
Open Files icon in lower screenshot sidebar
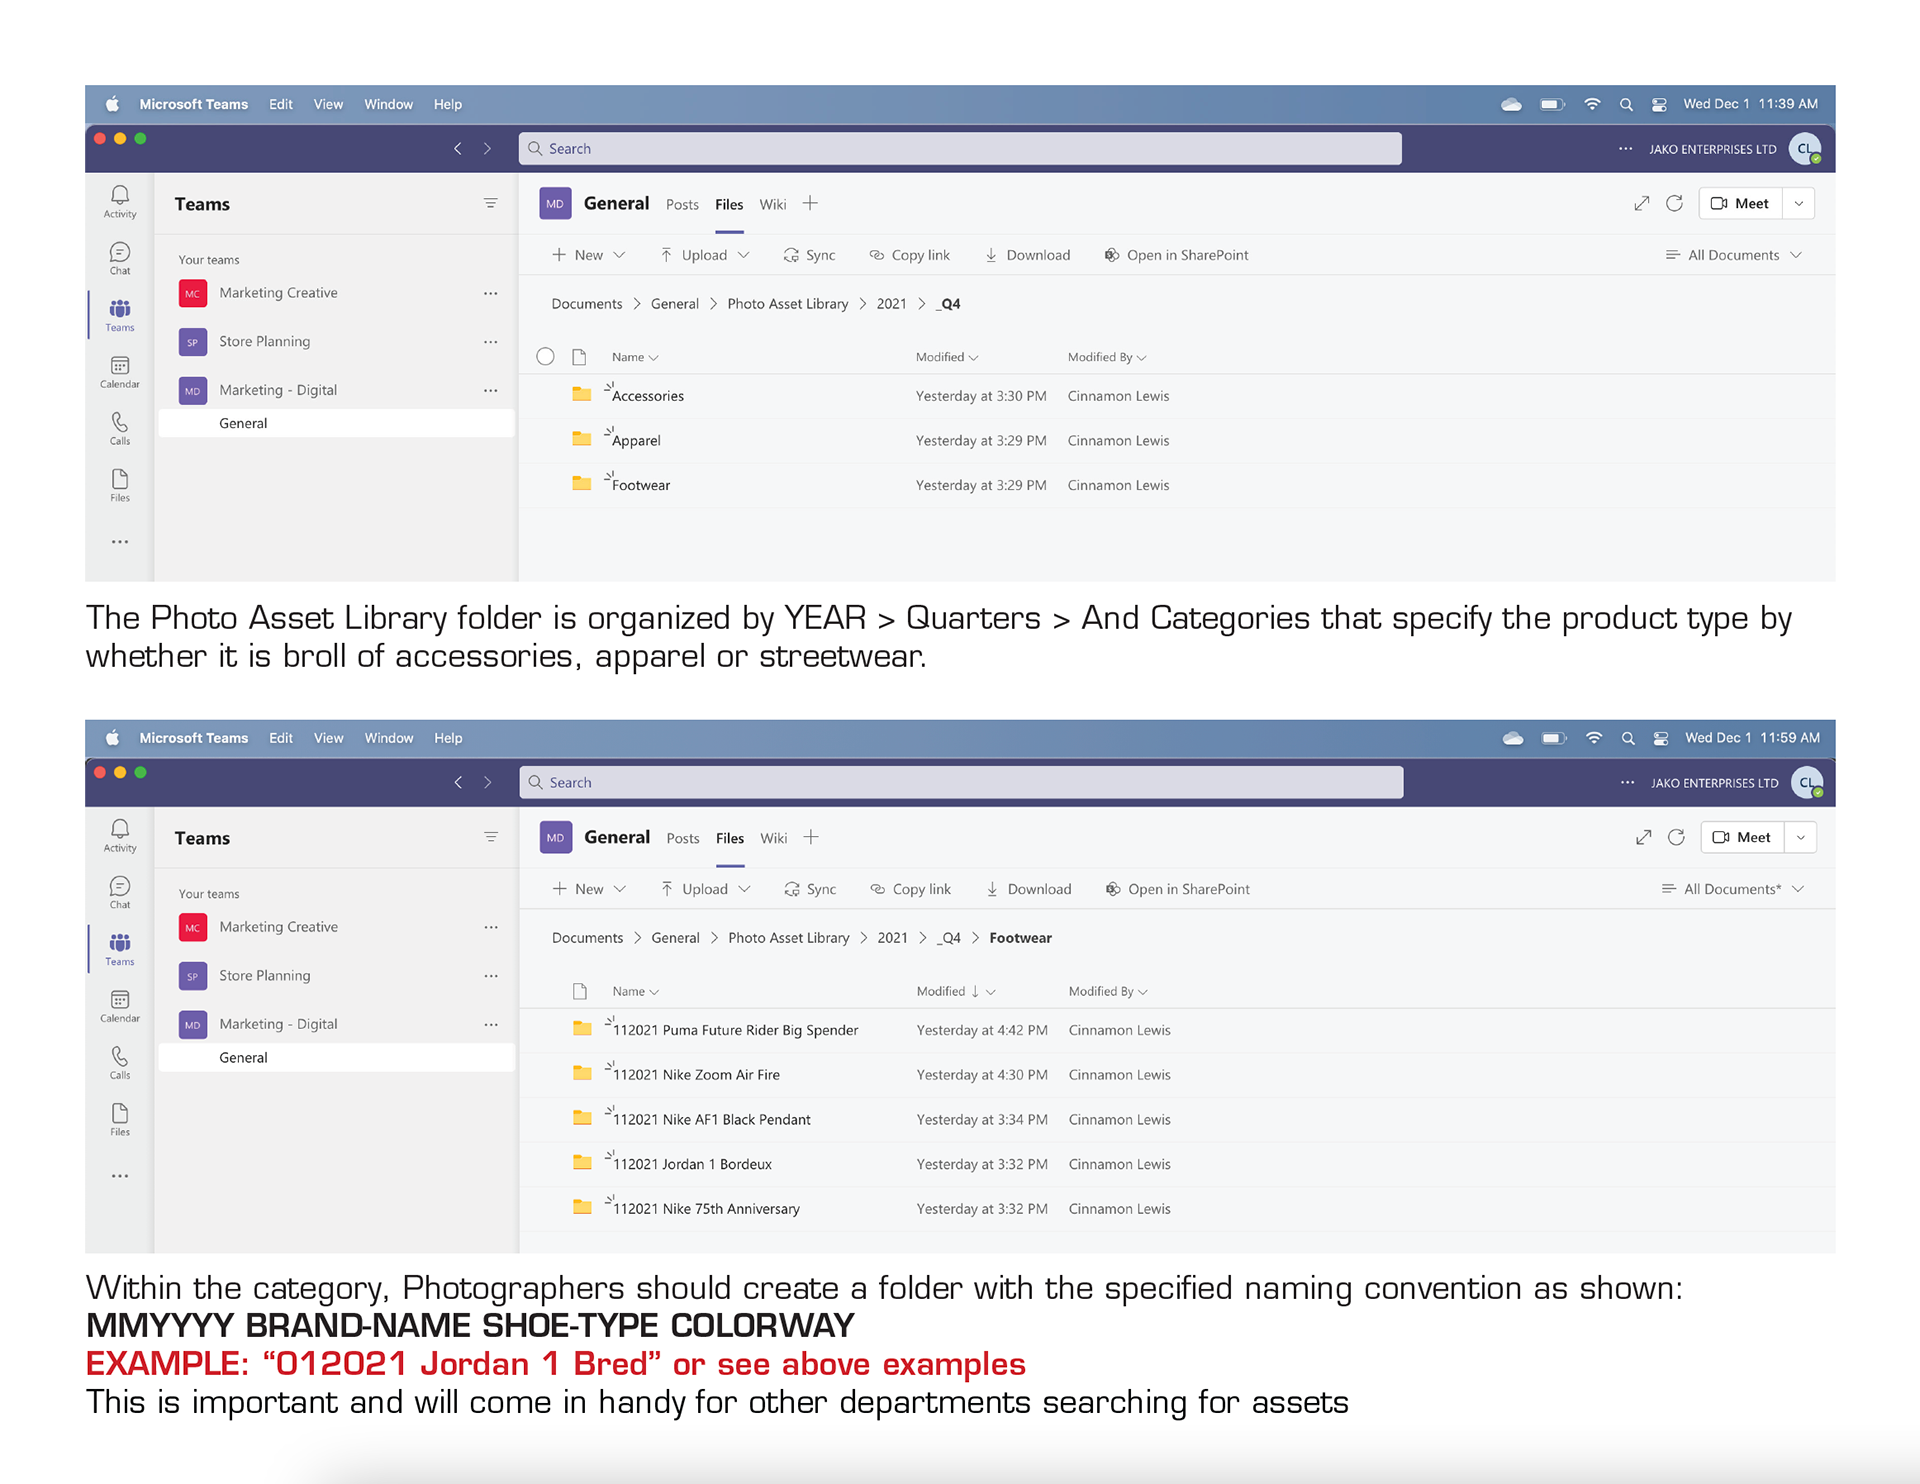click(x=120, y=1119)
